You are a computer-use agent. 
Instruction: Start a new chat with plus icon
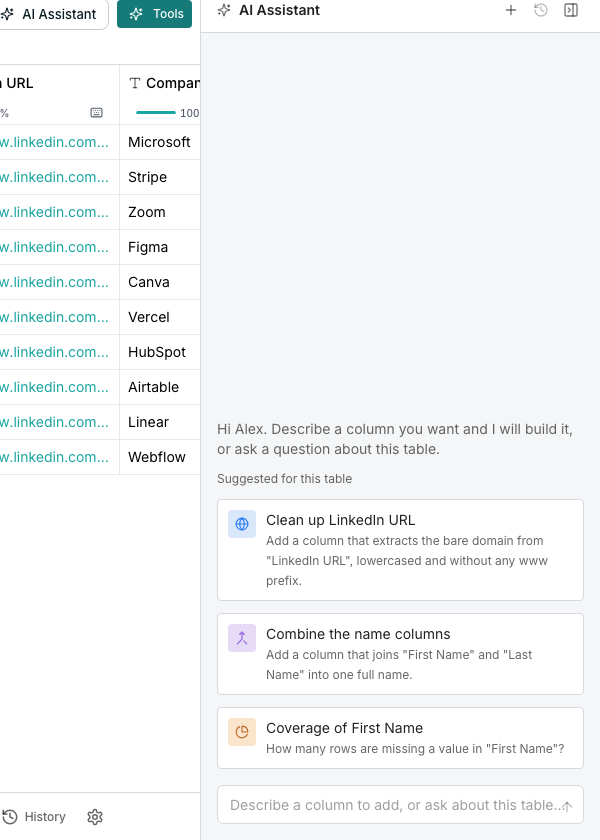(511, 10)
